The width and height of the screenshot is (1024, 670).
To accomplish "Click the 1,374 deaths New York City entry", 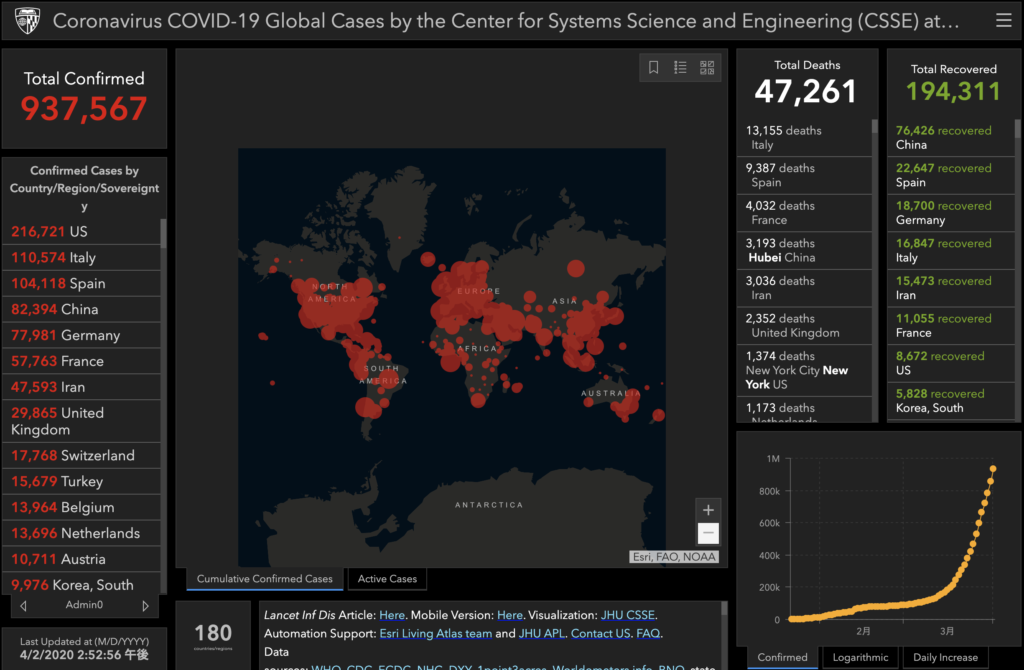I will pos(804,370).
